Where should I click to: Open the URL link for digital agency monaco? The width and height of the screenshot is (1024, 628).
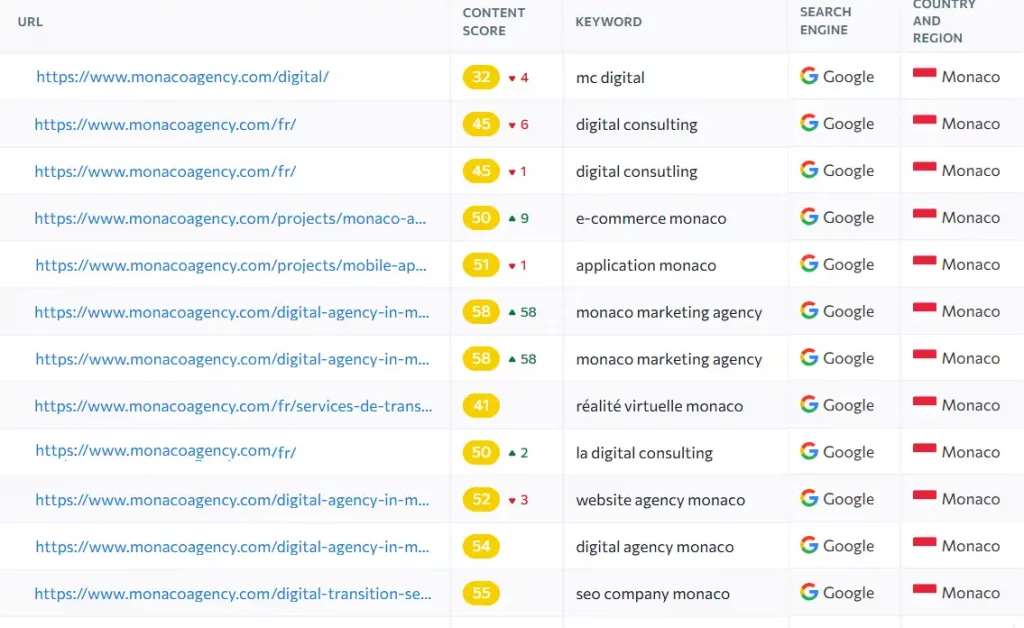232,546
